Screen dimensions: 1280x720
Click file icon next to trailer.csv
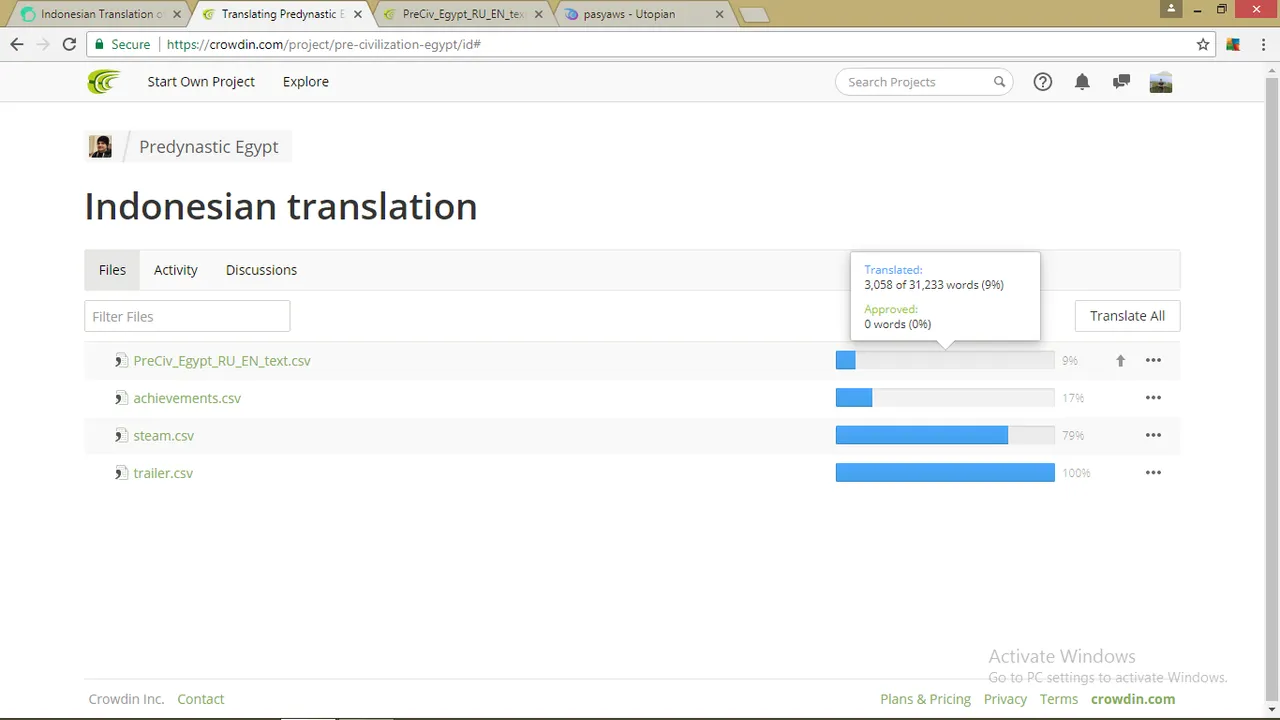[121, 473]
